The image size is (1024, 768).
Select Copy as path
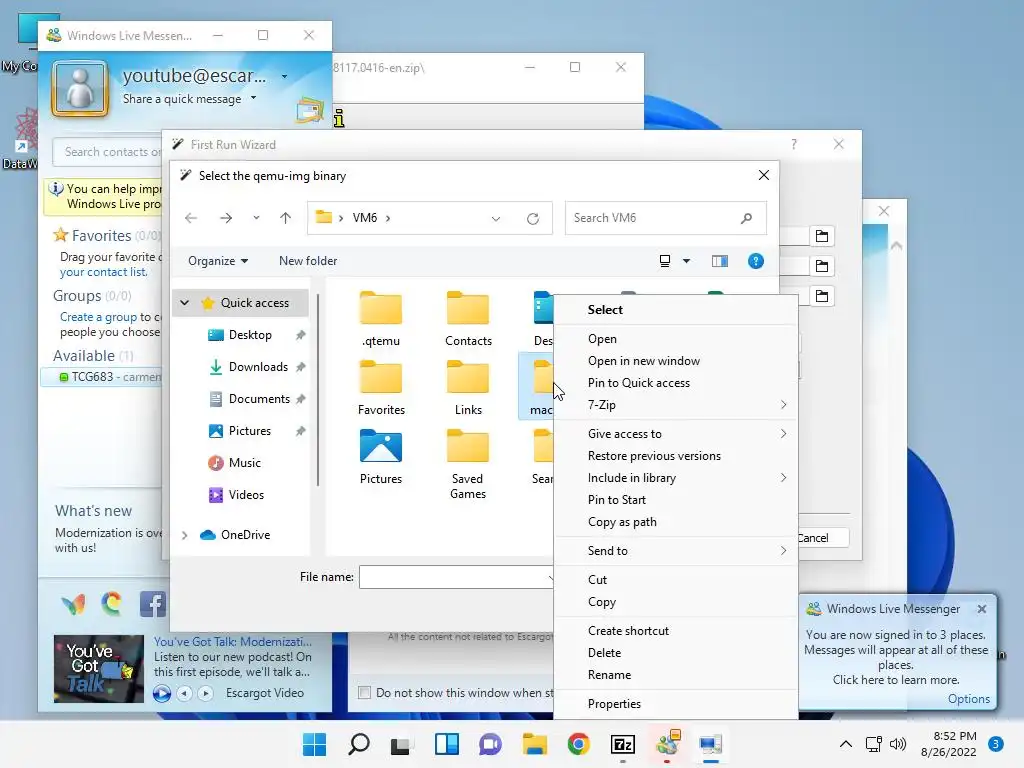coord(675,522)
